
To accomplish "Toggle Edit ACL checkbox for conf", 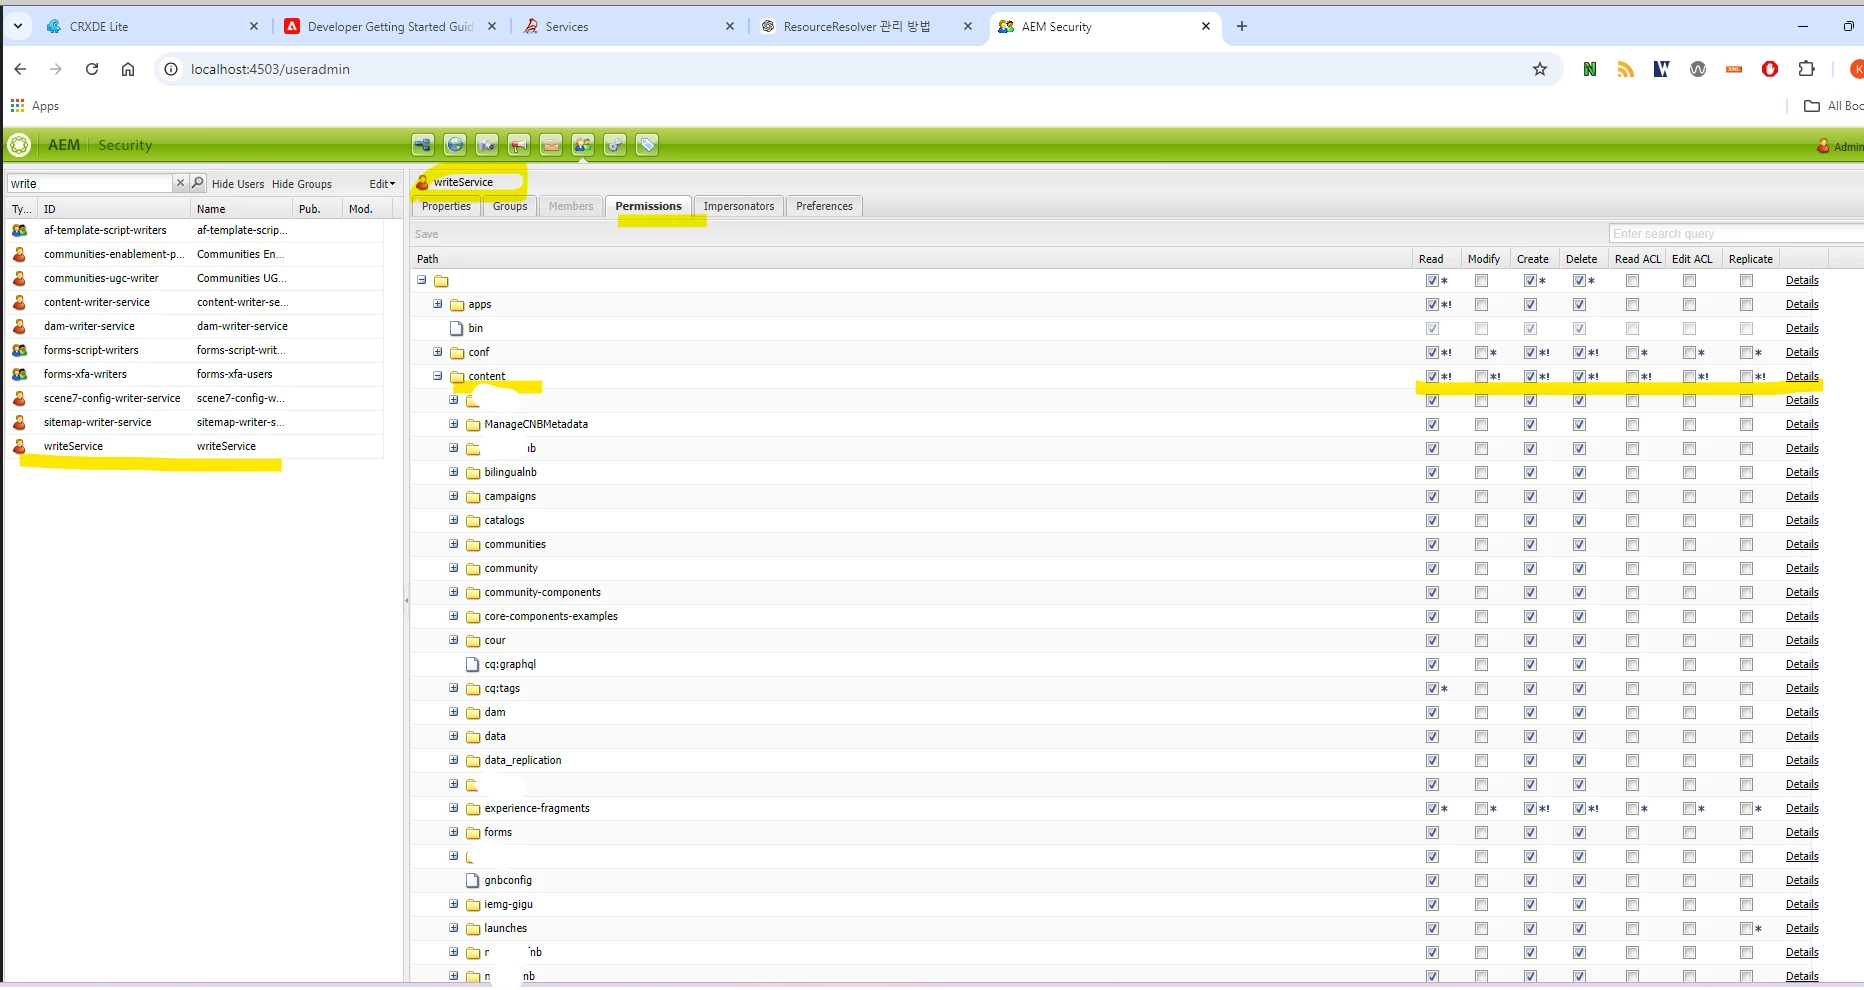I will pyautogui.click(x=1689, y=352).
